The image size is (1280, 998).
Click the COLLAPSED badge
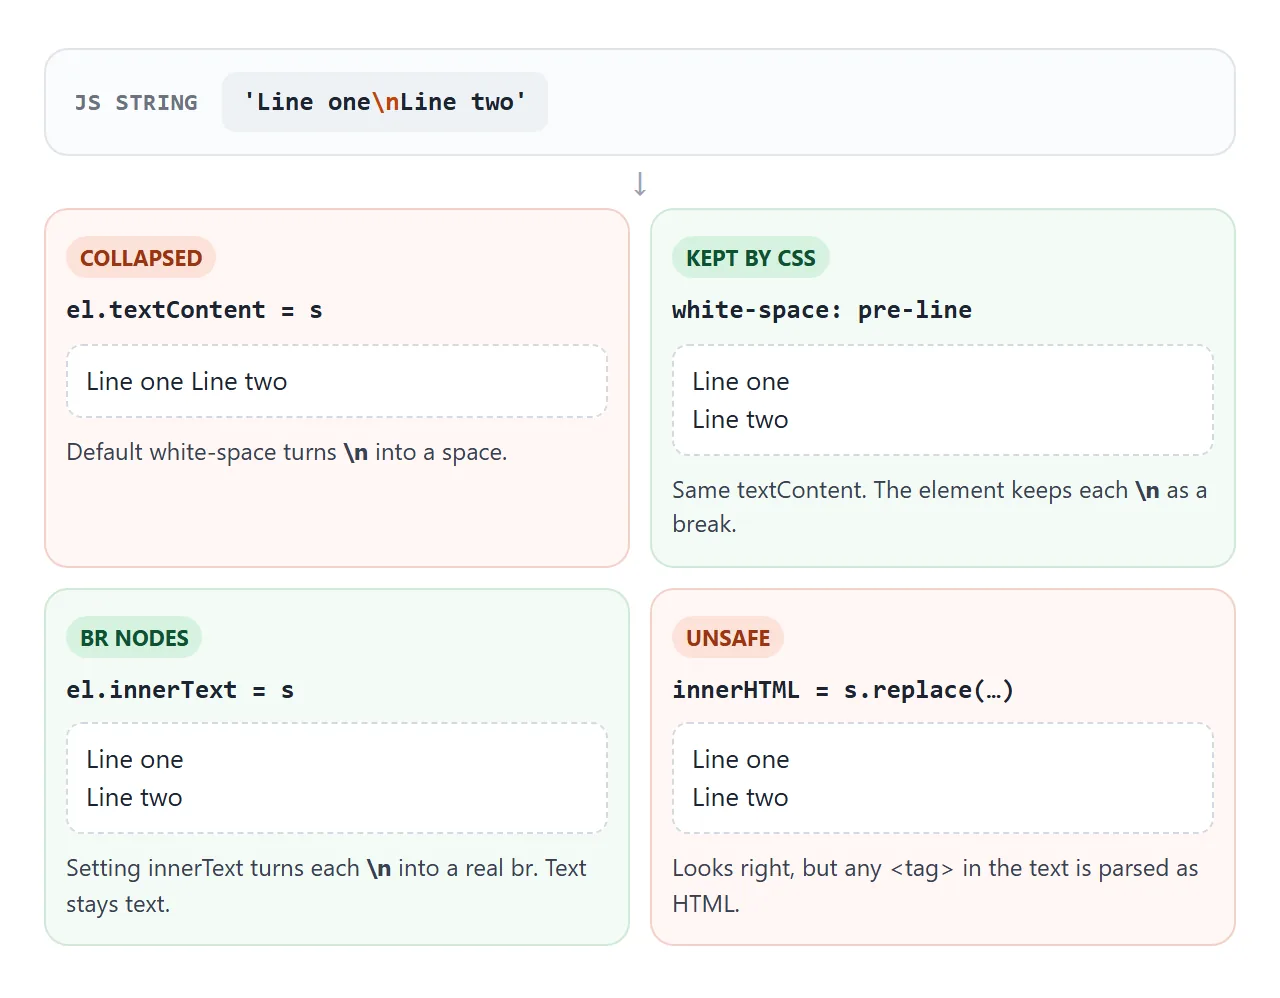(141, 258)
